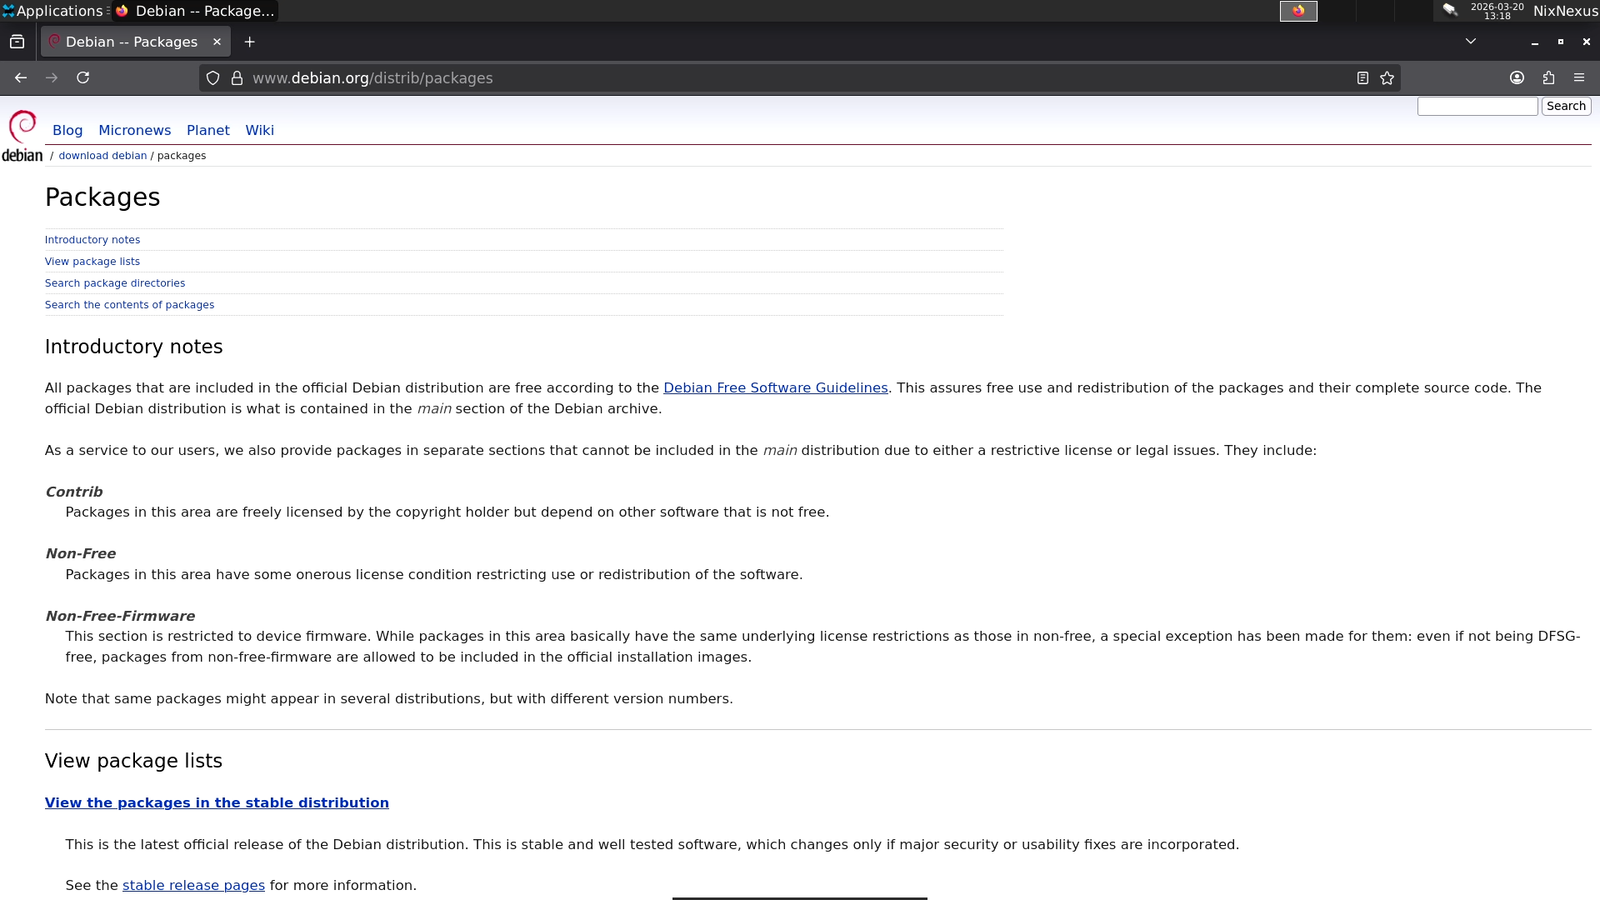The image size is (1600, 900).
Task: Click the Debian swirl logo
Action: pos(22,136)
